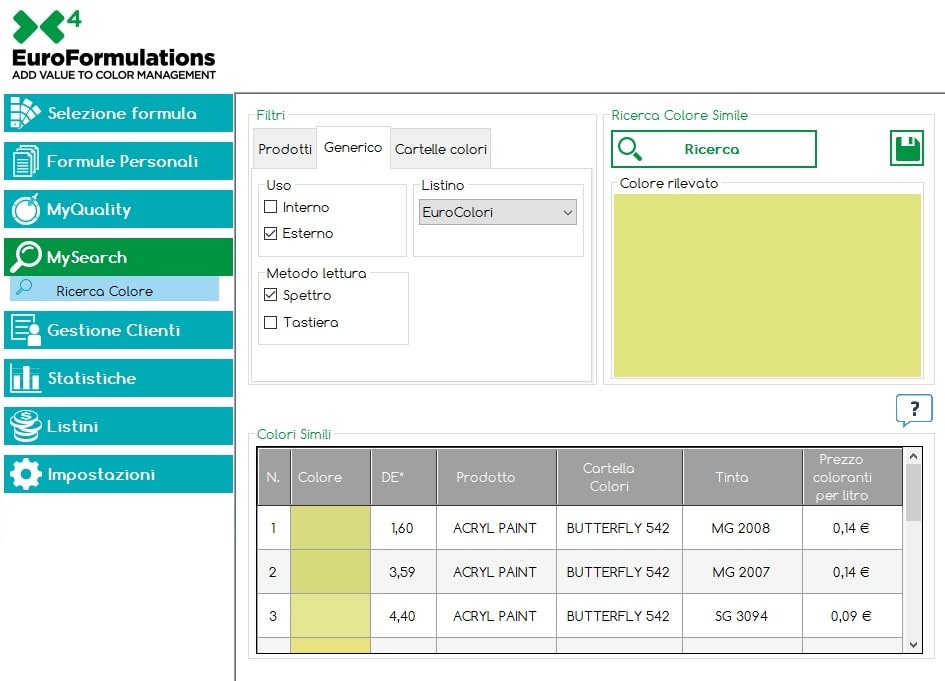This screenshot has width=945, height=681.
Task: Click DE value 4,40
Action: point(403,616)
